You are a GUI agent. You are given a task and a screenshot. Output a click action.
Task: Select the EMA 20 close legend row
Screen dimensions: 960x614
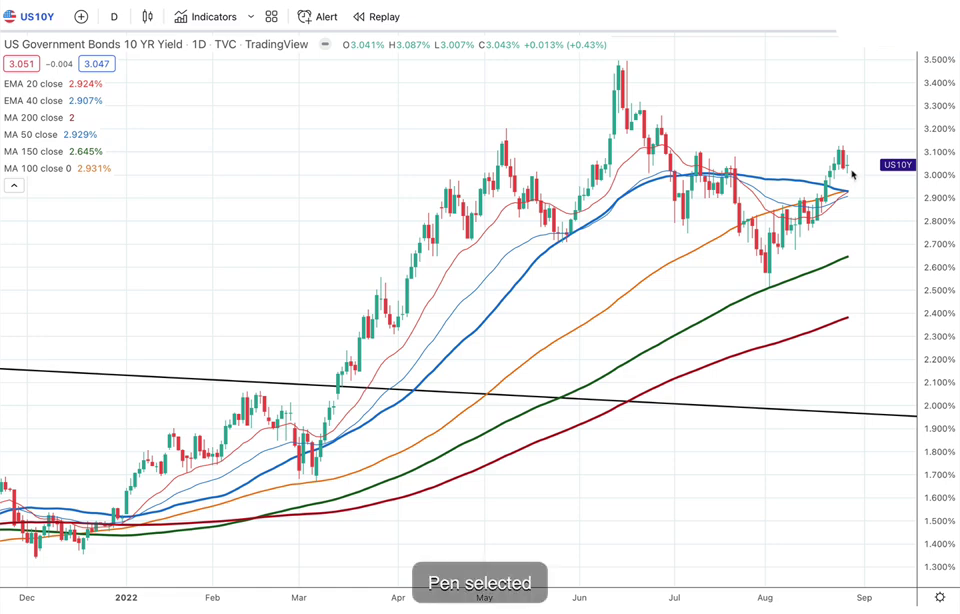(x=53, y=84)
